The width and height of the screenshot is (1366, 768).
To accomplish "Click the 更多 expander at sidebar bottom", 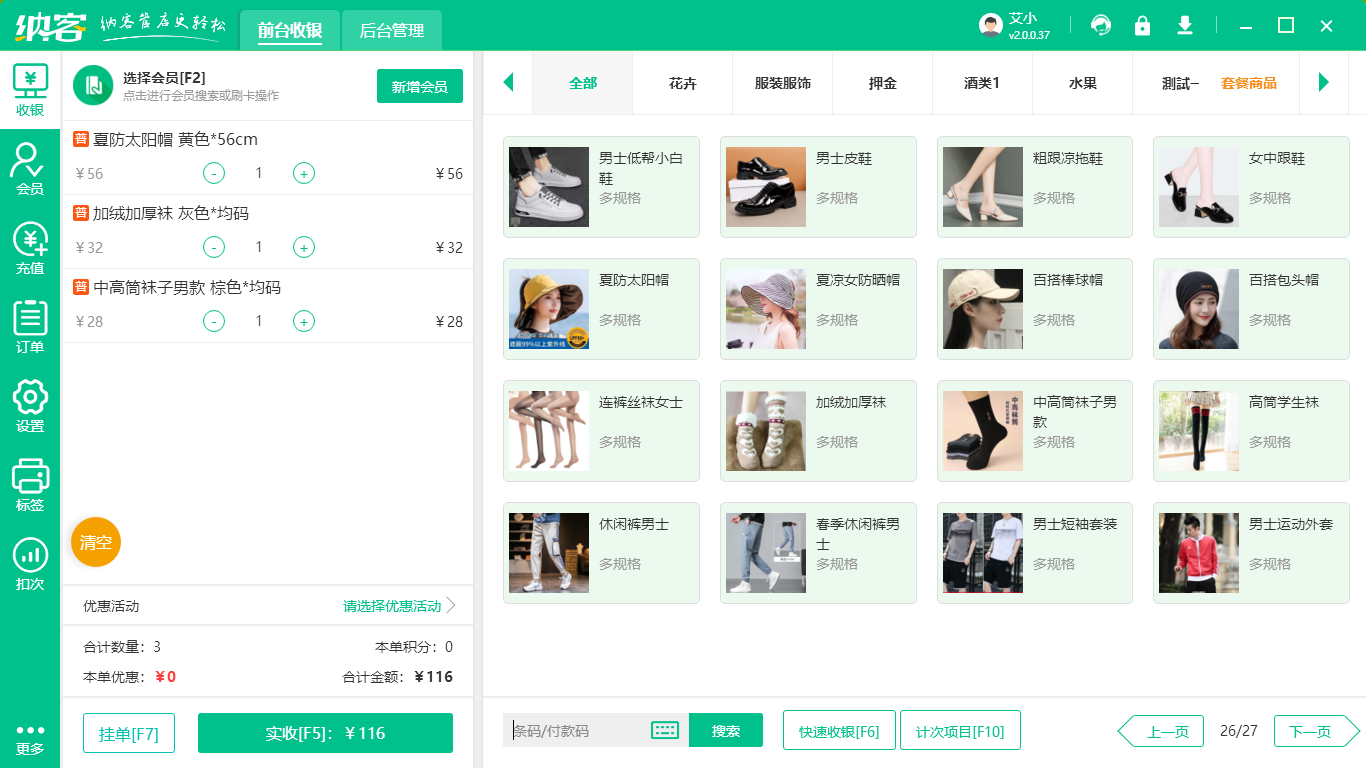I will (x=29, y=730).
